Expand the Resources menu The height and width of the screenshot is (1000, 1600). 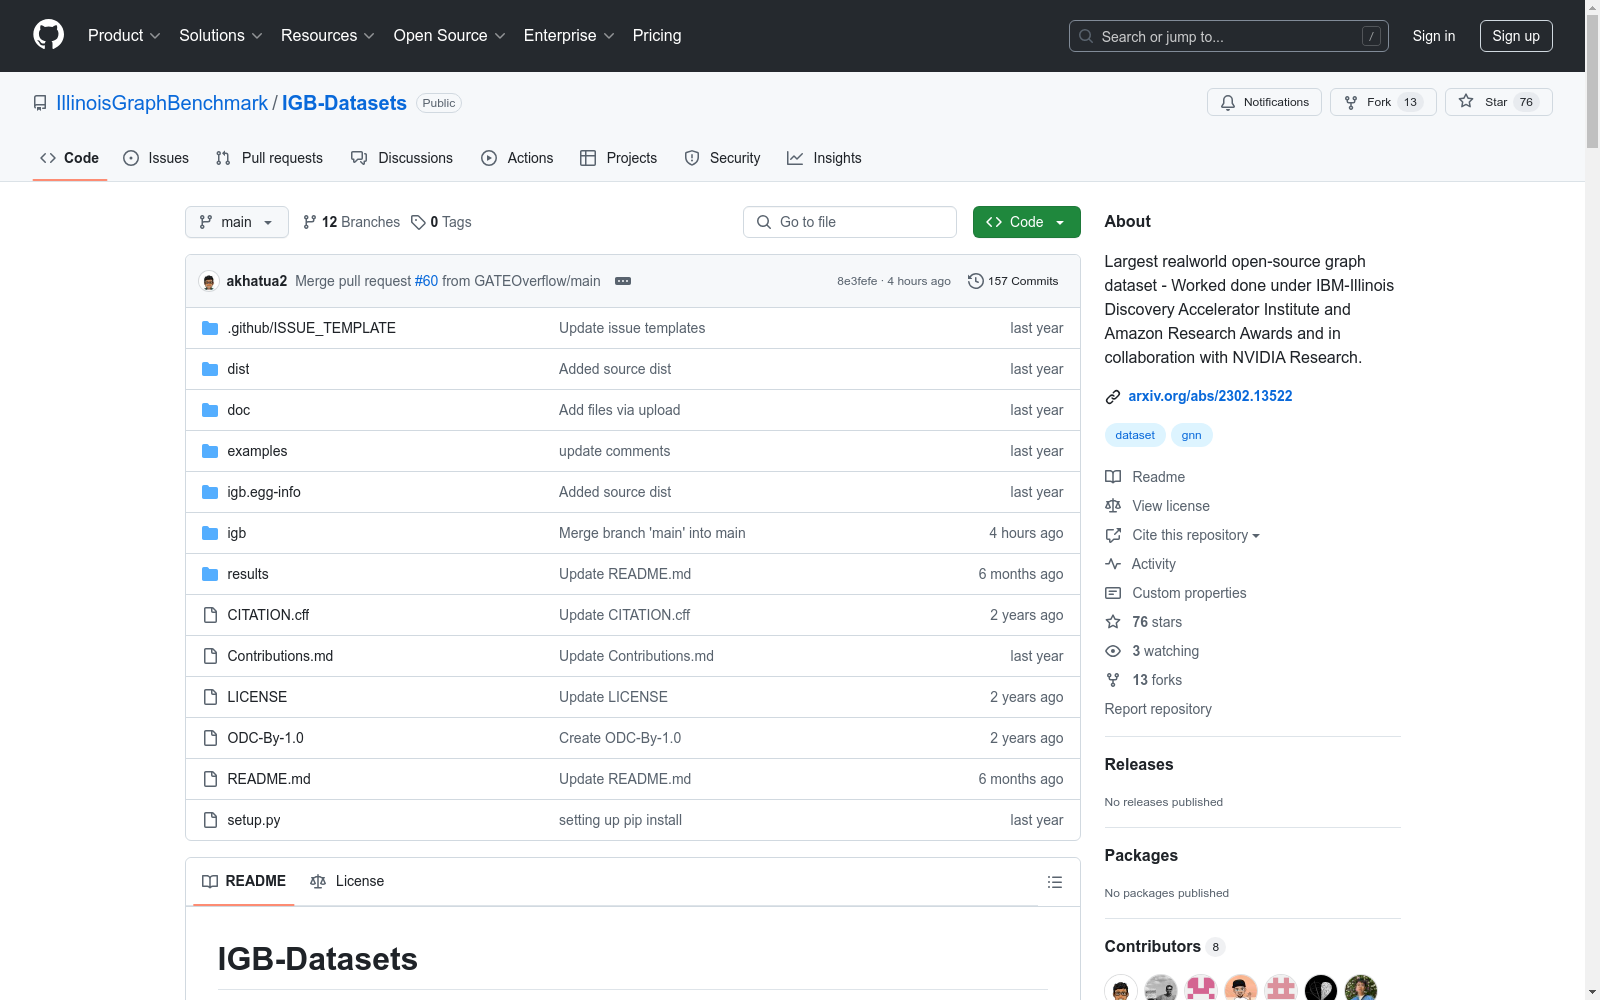click(x=328, y=36)
